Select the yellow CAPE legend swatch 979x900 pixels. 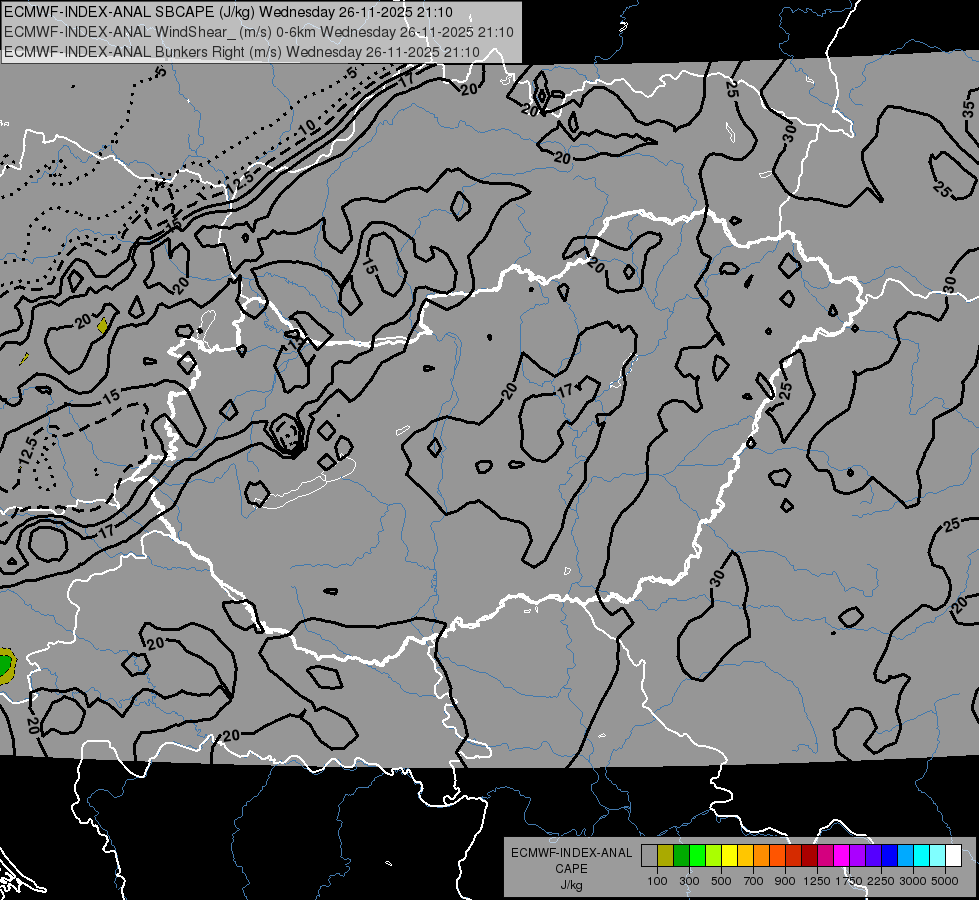729,855
